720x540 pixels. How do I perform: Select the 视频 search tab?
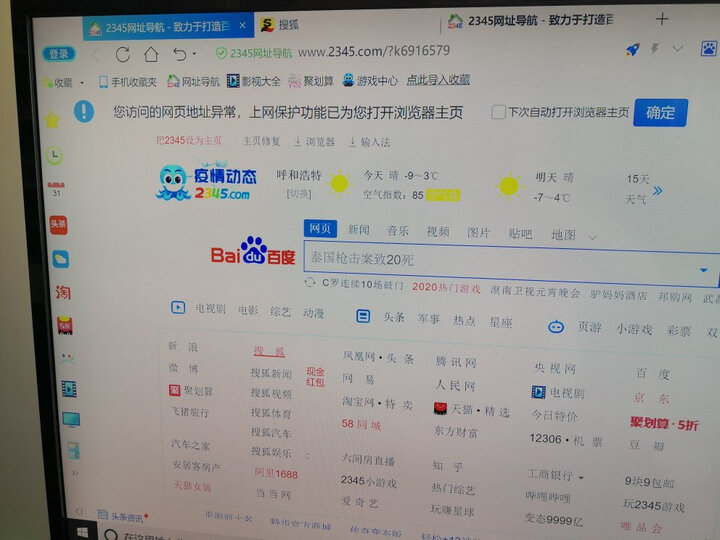438,231
